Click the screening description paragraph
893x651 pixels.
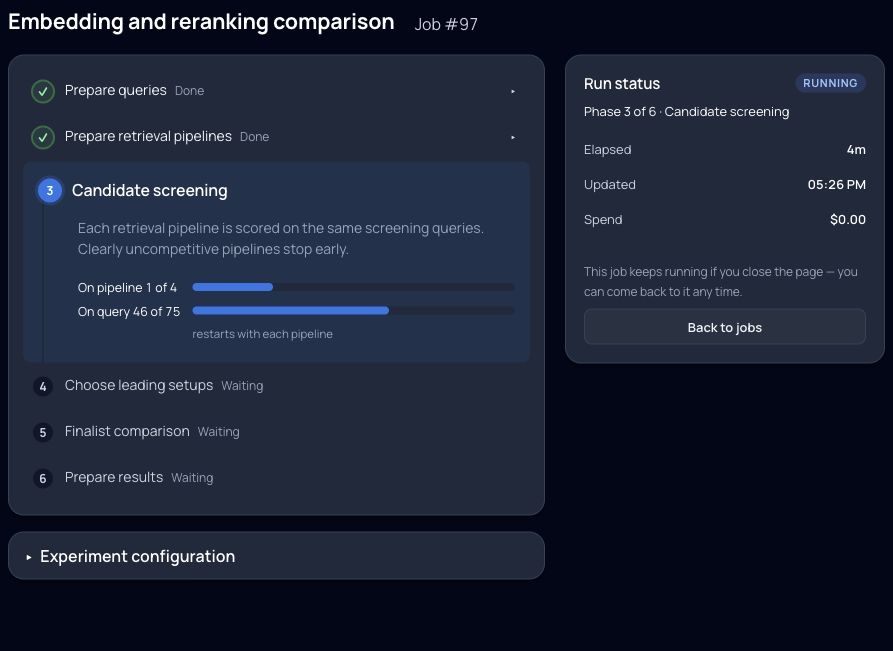(280, 239)
